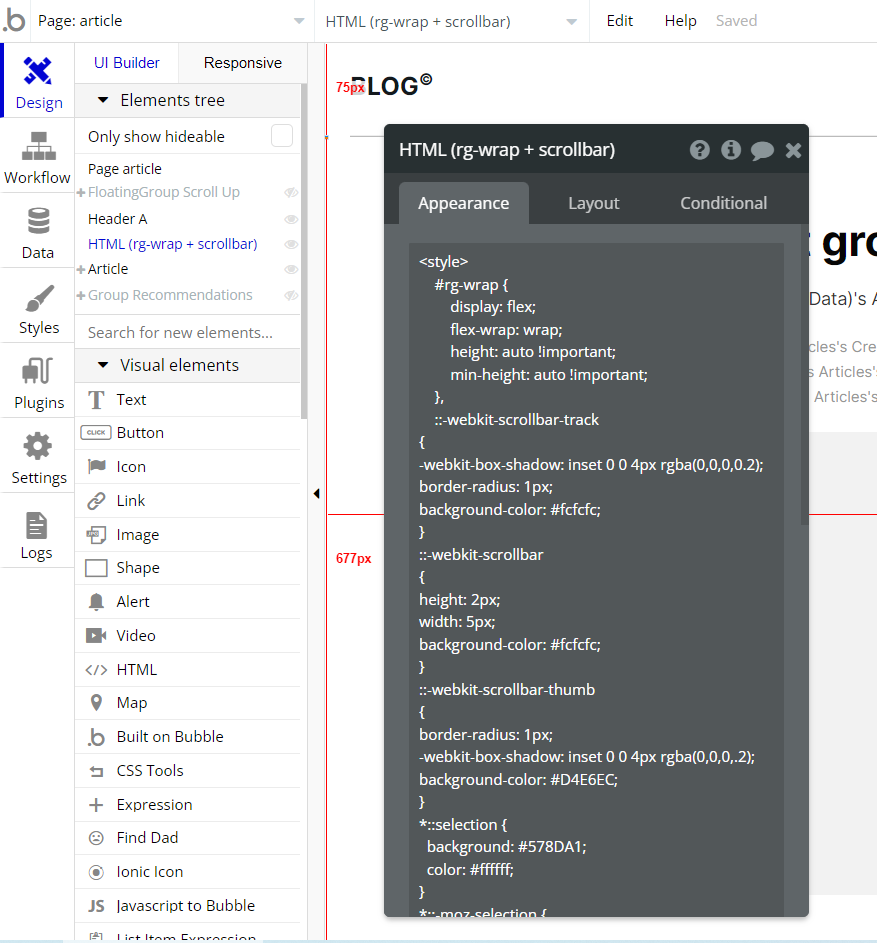Select the HTML element tool

tap(188, 669)
